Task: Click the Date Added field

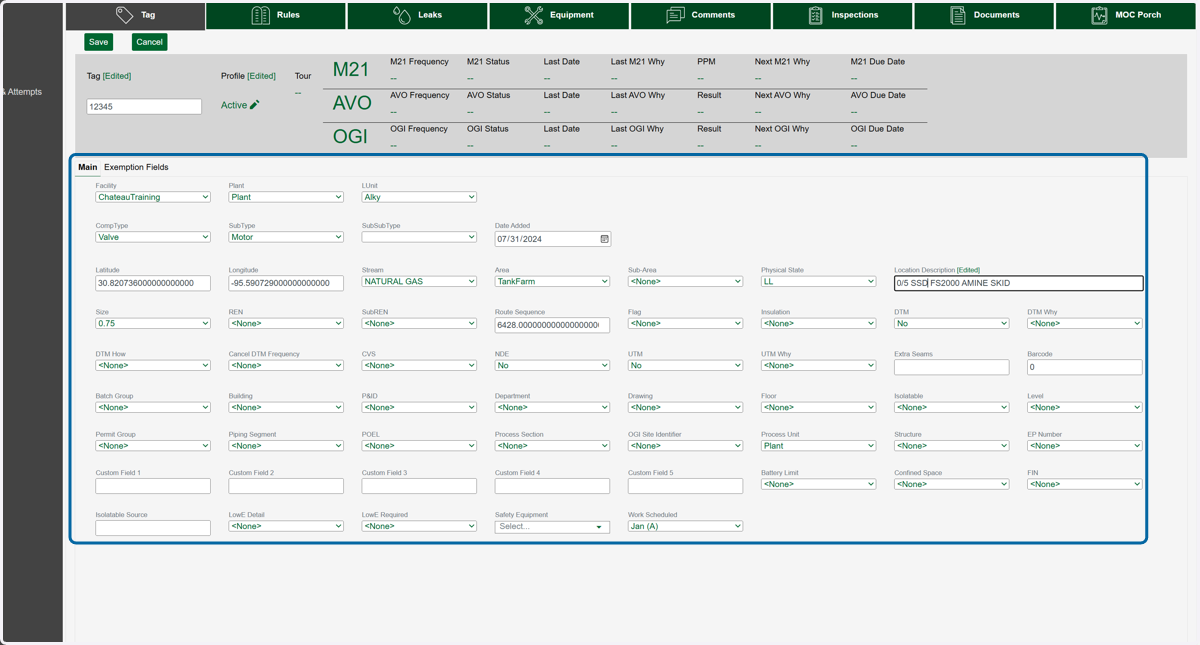Action: coord(552,239)
